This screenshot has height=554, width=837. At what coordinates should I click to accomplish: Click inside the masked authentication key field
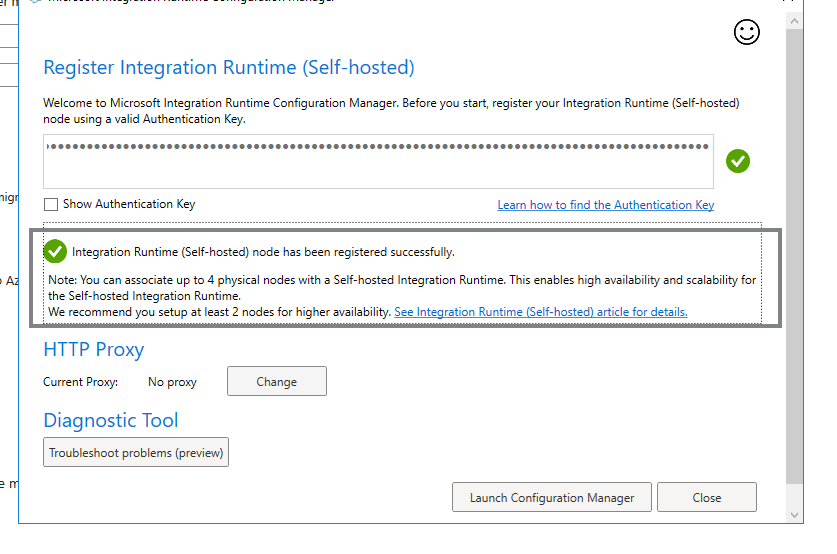[378, 161]
